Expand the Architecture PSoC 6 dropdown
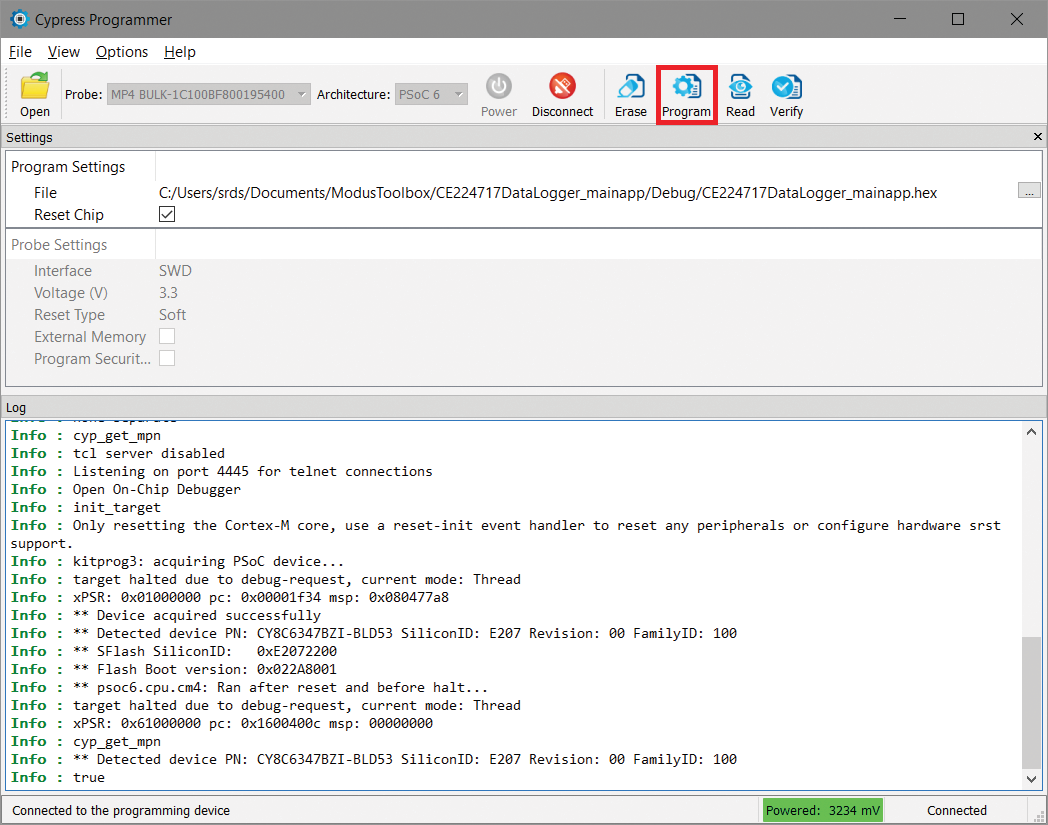Screen dimensions: 1048x825 click(431, 95)
